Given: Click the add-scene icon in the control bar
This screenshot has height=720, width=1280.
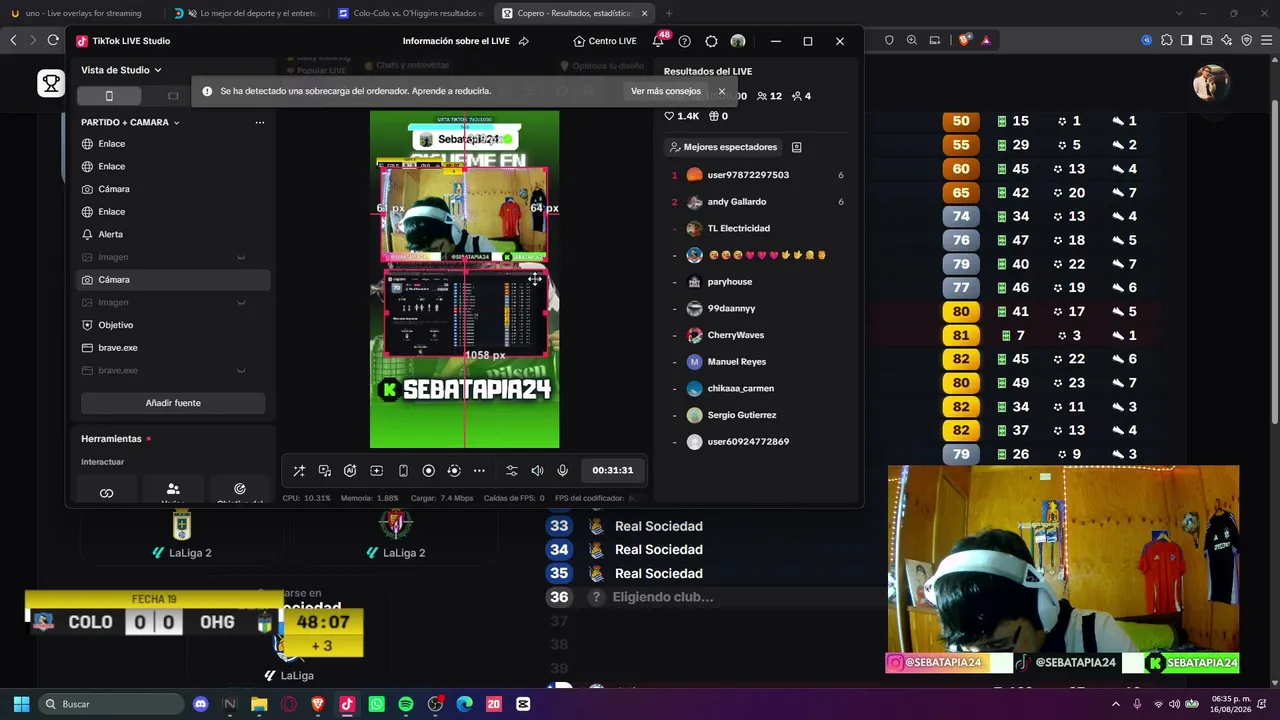Looking at the screenshot, I should point(376,470).
